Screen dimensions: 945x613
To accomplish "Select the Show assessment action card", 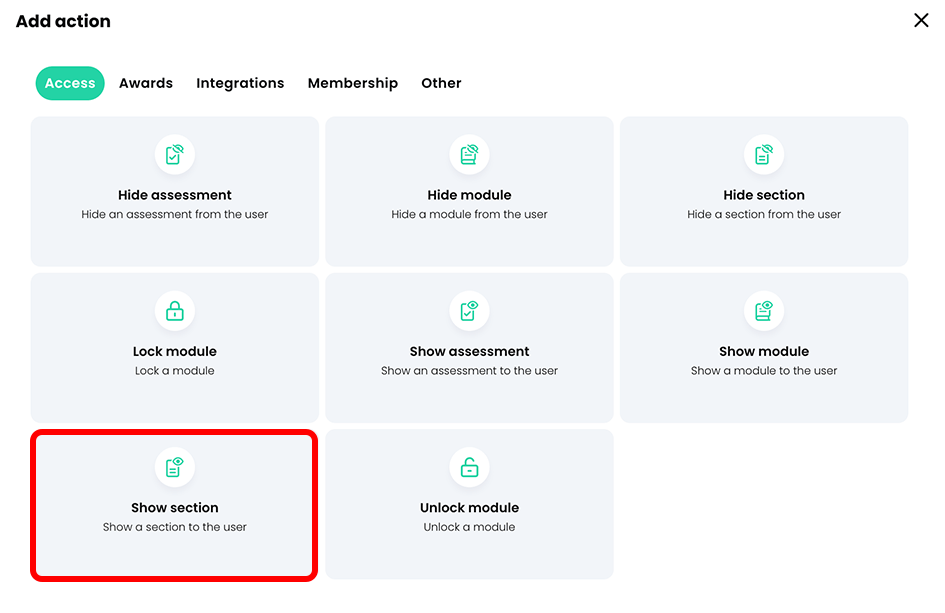I will tap(469, 347).
